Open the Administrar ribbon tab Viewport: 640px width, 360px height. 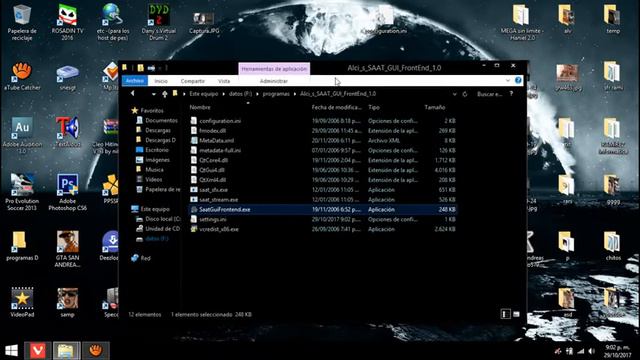tap(273, 81)
